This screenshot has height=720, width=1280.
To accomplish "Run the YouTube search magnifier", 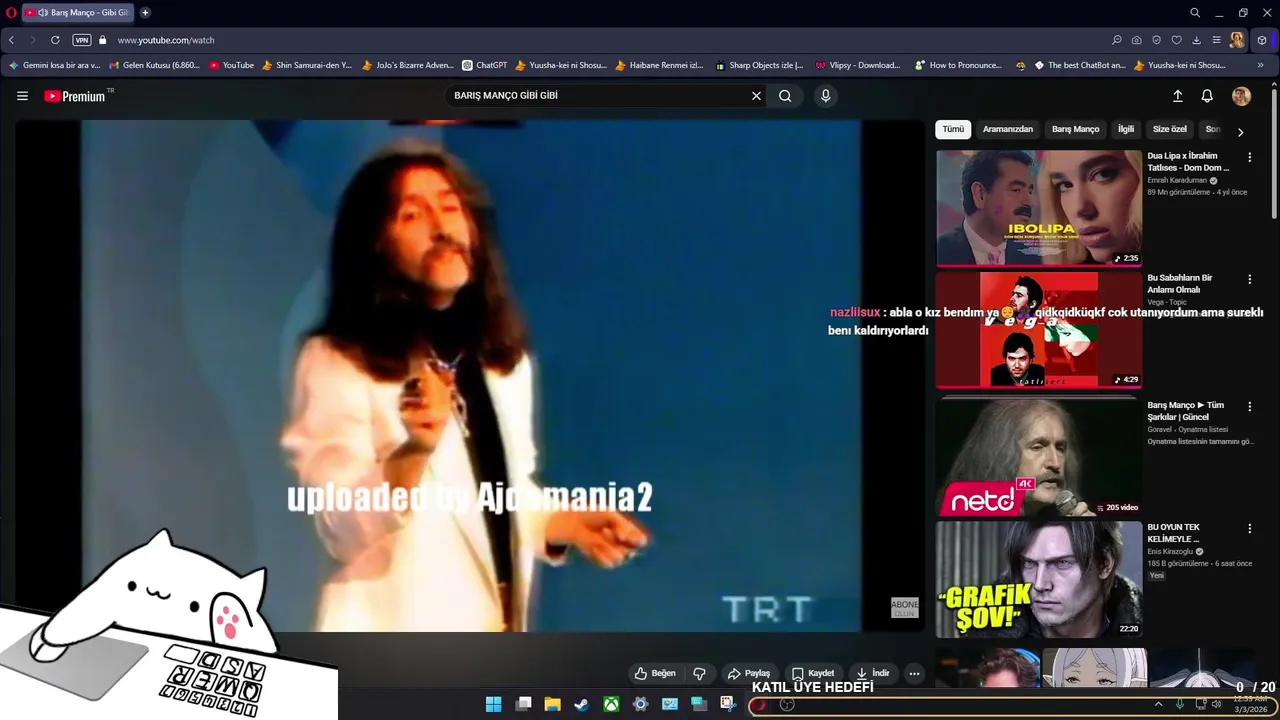I will (785, 96).
